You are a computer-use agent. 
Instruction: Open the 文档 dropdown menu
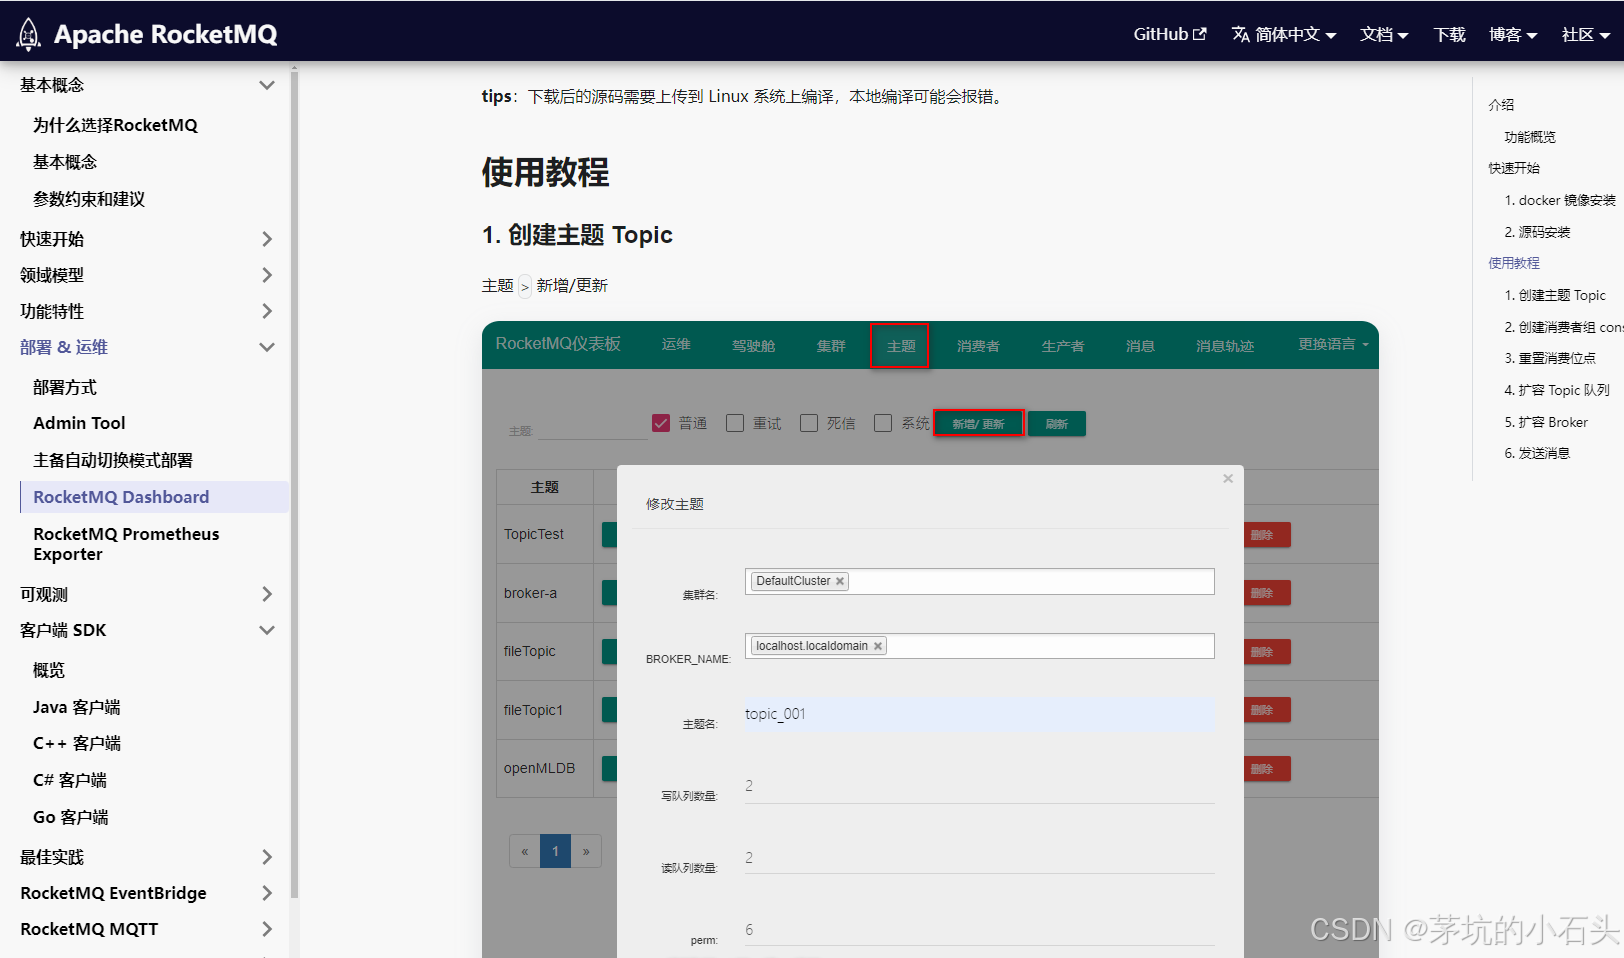pos(1384,34)
